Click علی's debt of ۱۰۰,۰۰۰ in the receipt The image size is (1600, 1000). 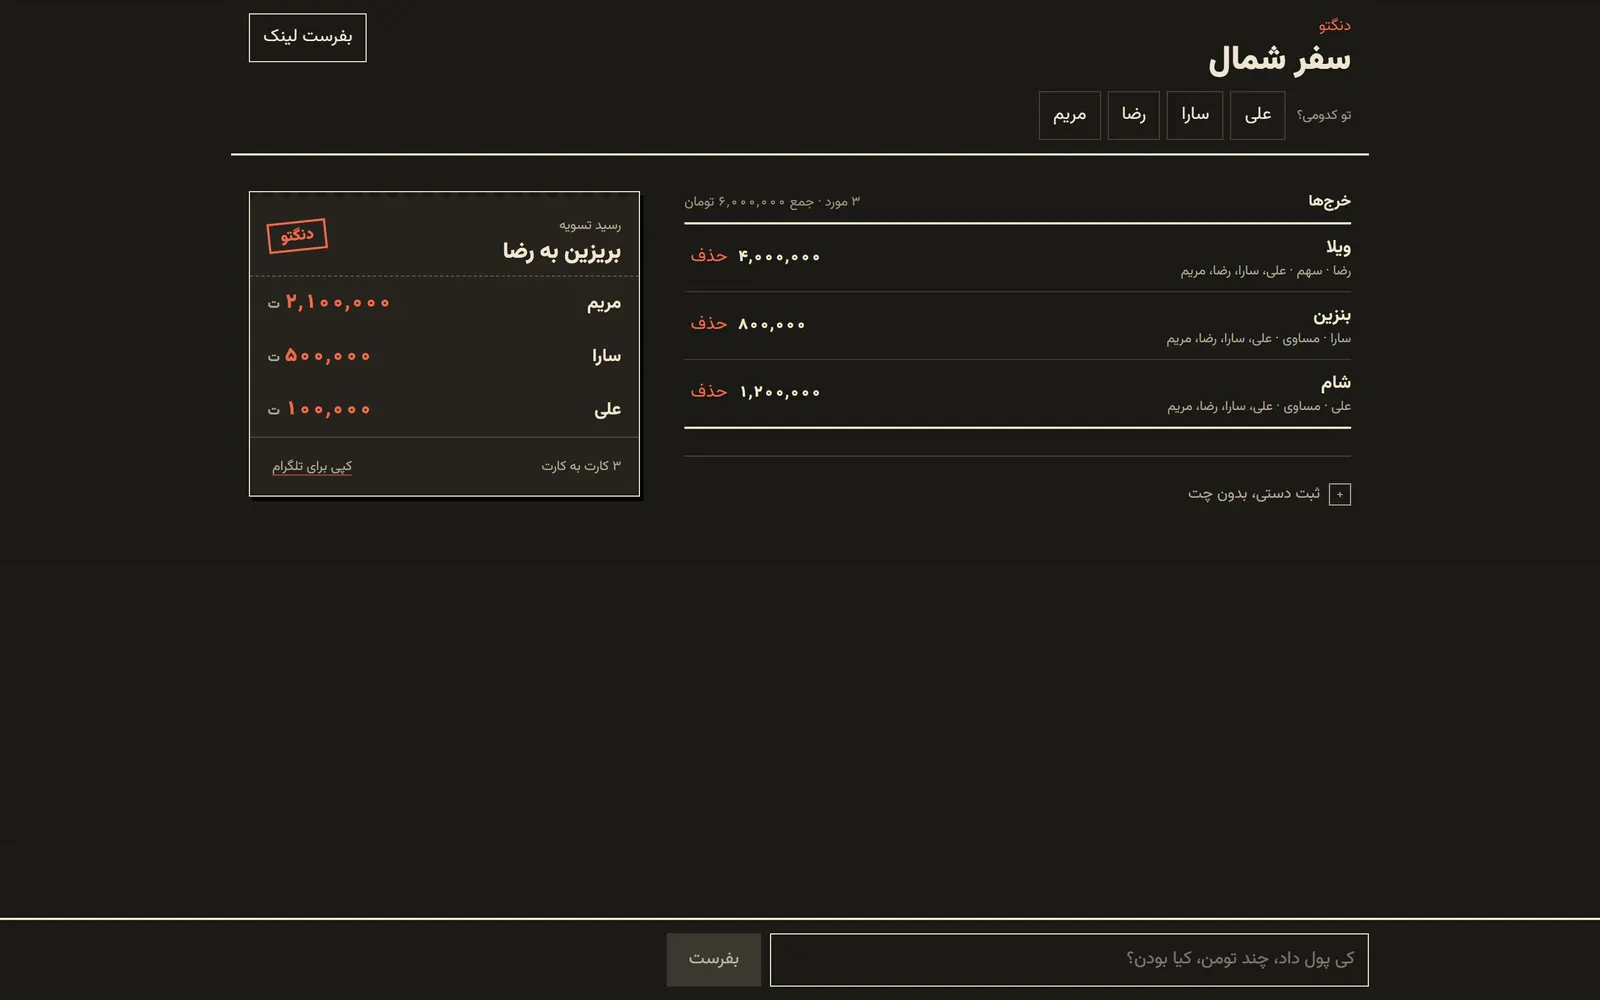(x=328, y=409)
